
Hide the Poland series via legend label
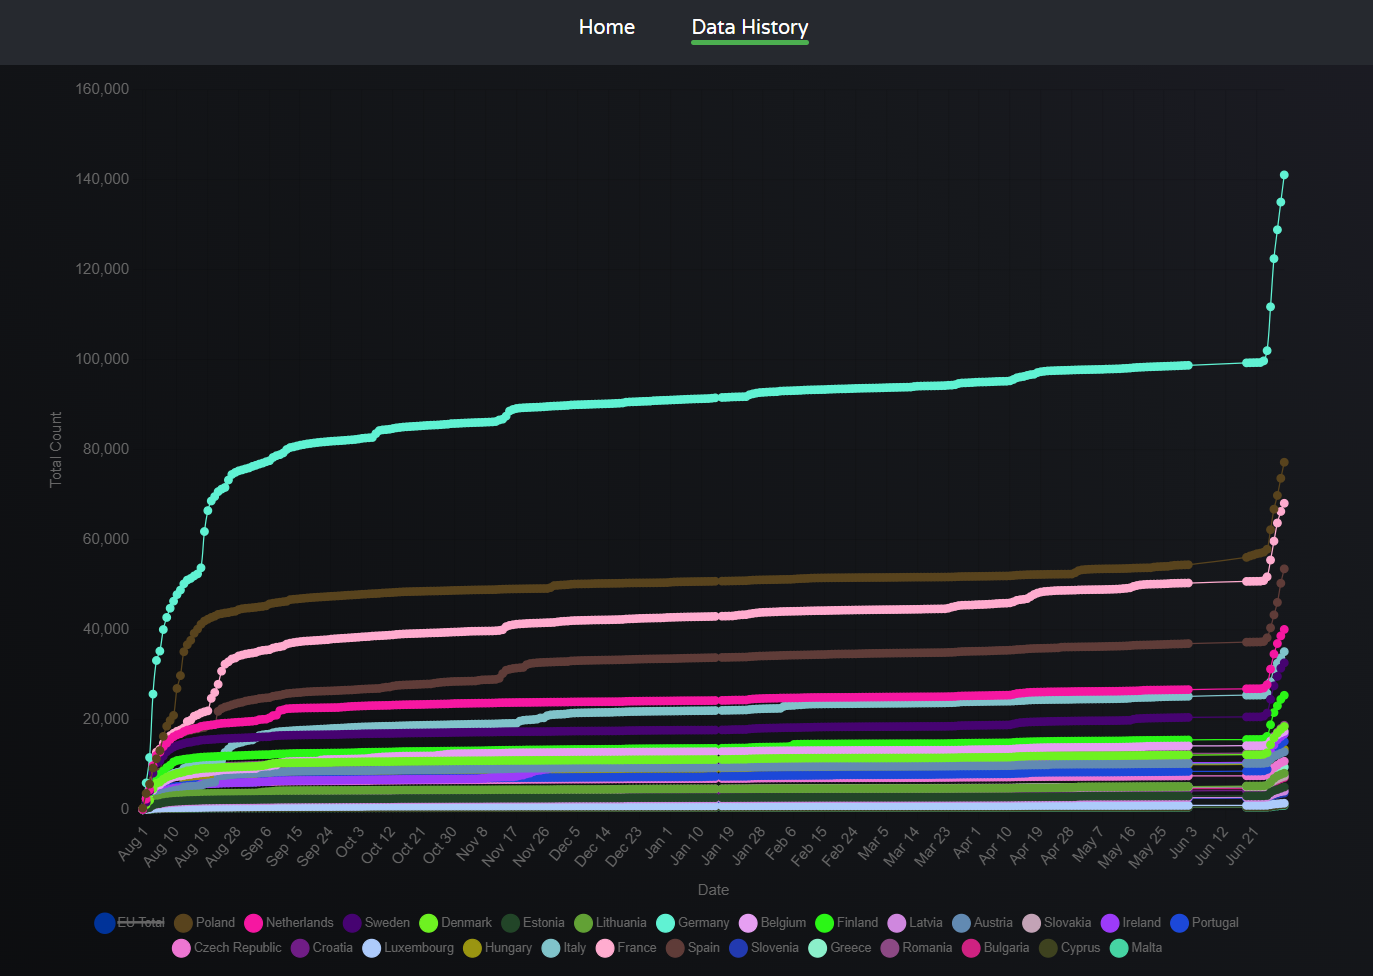click(215, 922)
